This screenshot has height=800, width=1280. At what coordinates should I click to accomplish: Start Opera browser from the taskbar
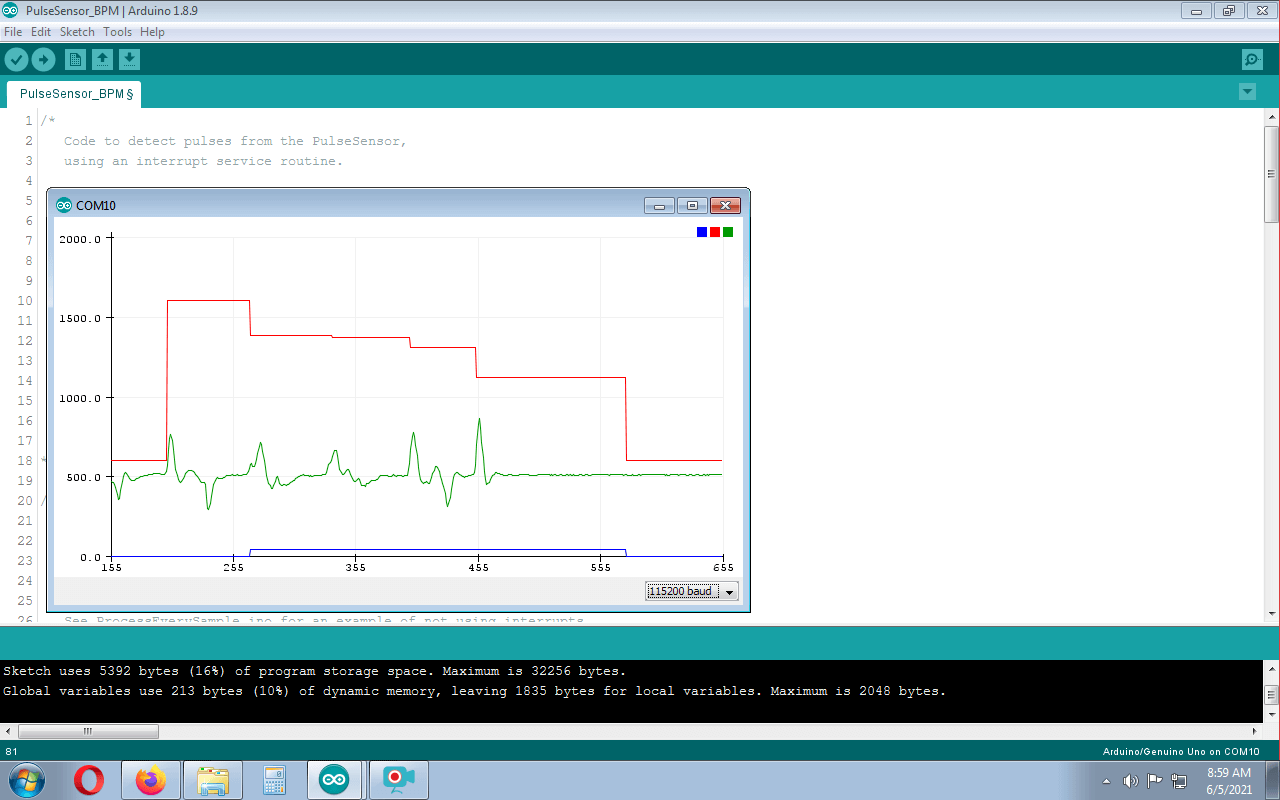89,779
